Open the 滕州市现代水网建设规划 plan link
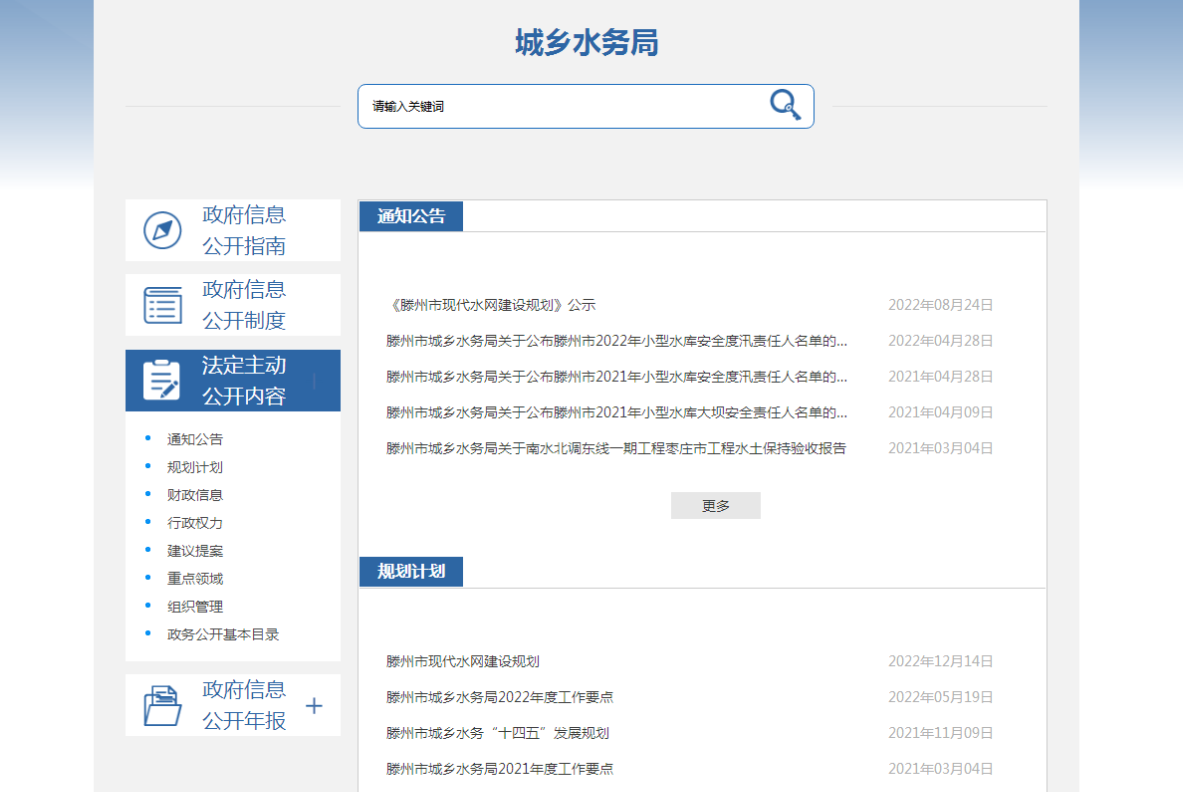1183x792 pixels. click(x=462, y=662)
